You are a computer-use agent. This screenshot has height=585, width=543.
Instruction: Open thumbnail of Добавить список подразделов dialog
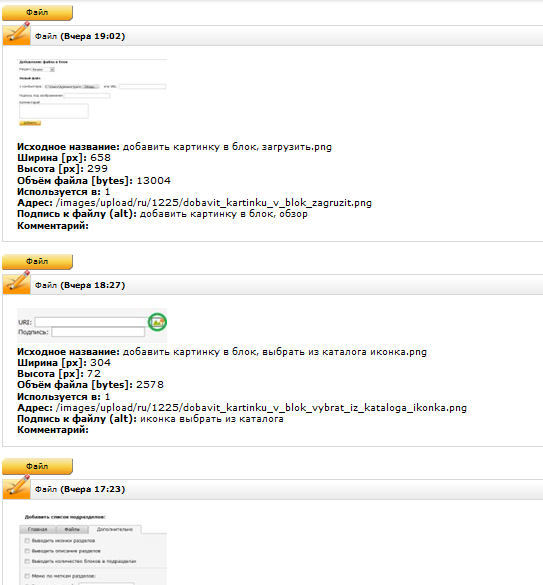92,549
